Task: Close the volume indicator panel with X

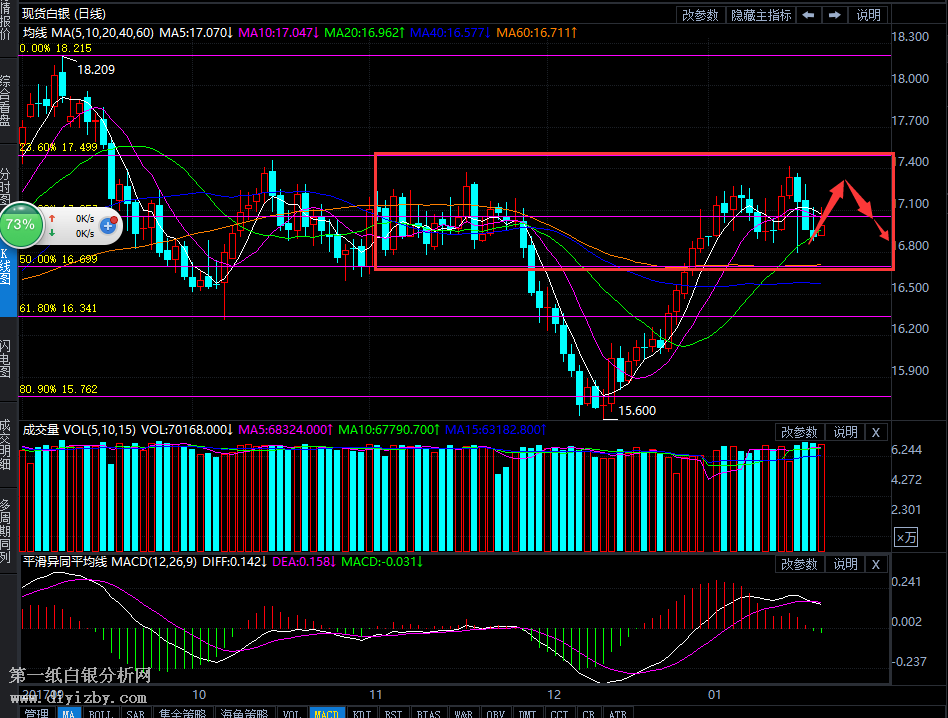Action: coord(875,432)
